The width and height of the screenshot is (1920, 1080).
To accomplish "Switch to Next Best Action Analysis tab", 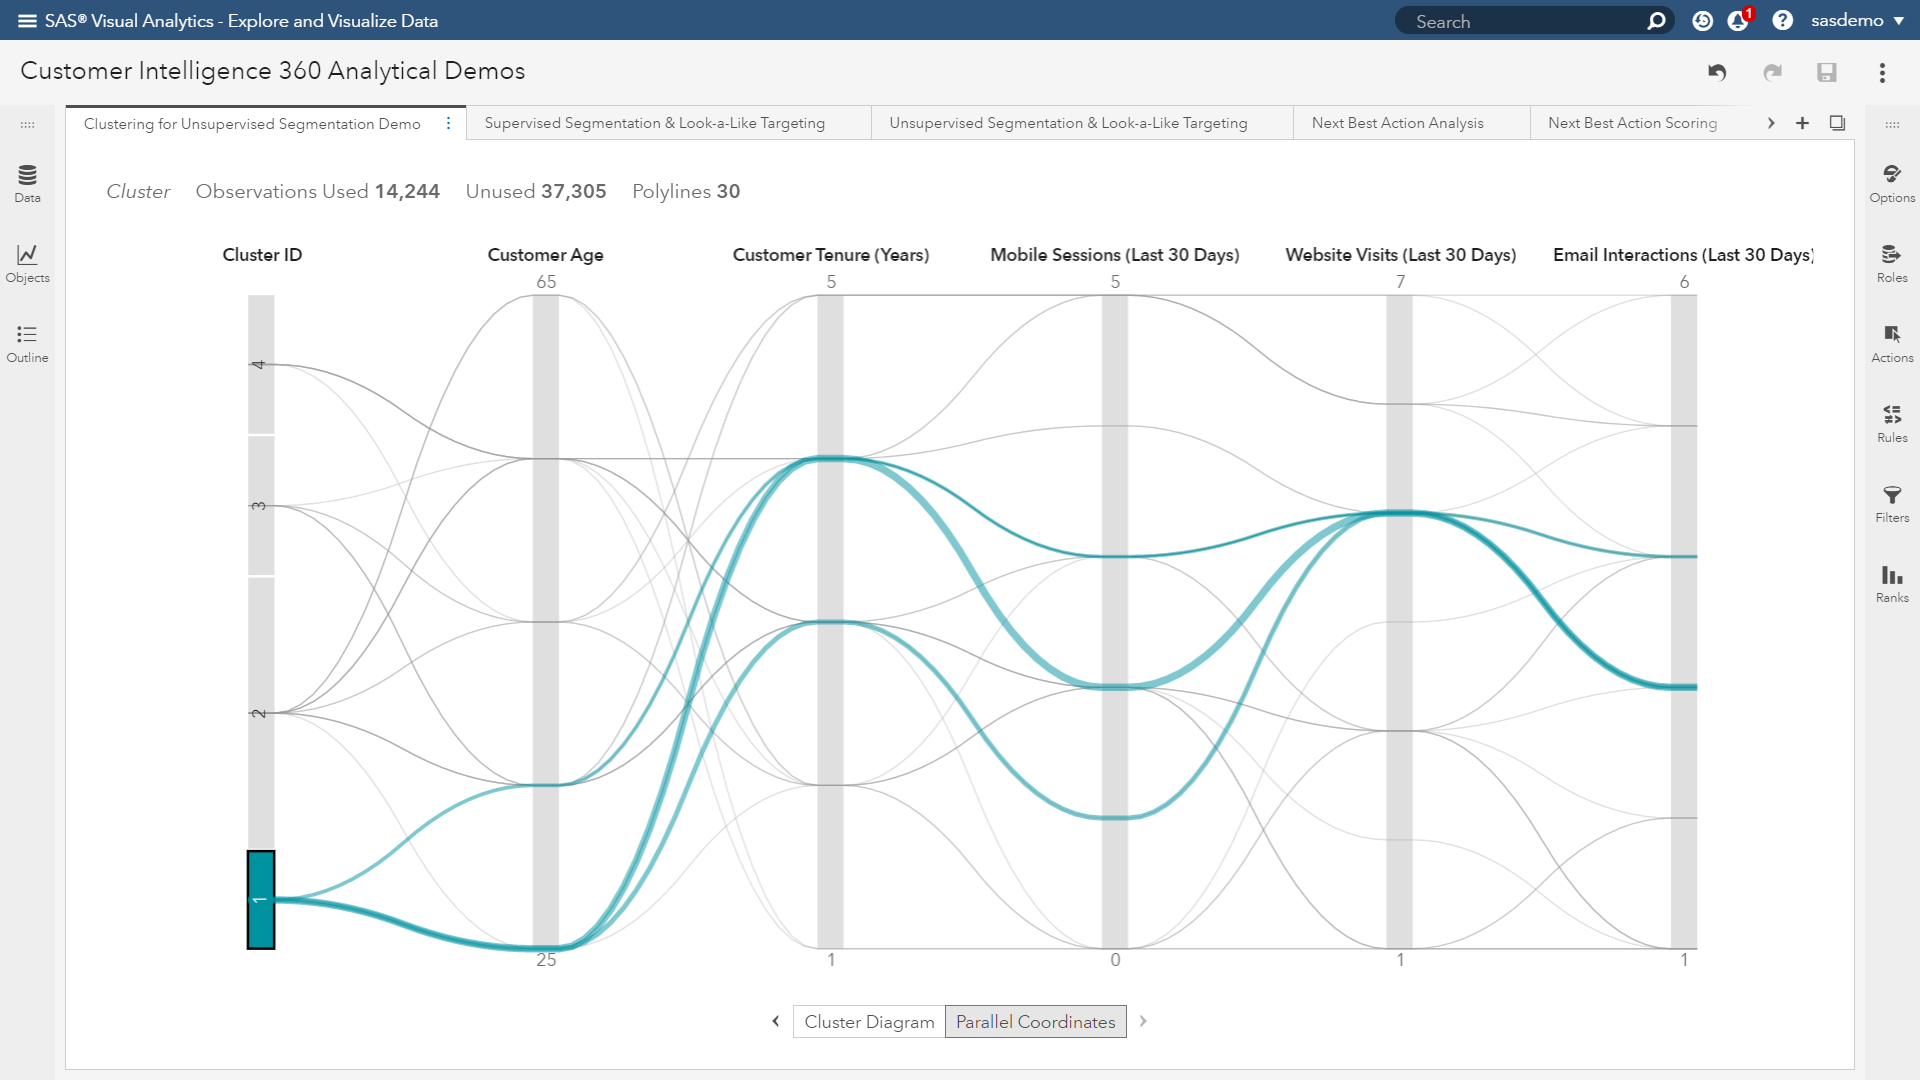I will (1397, 123).
